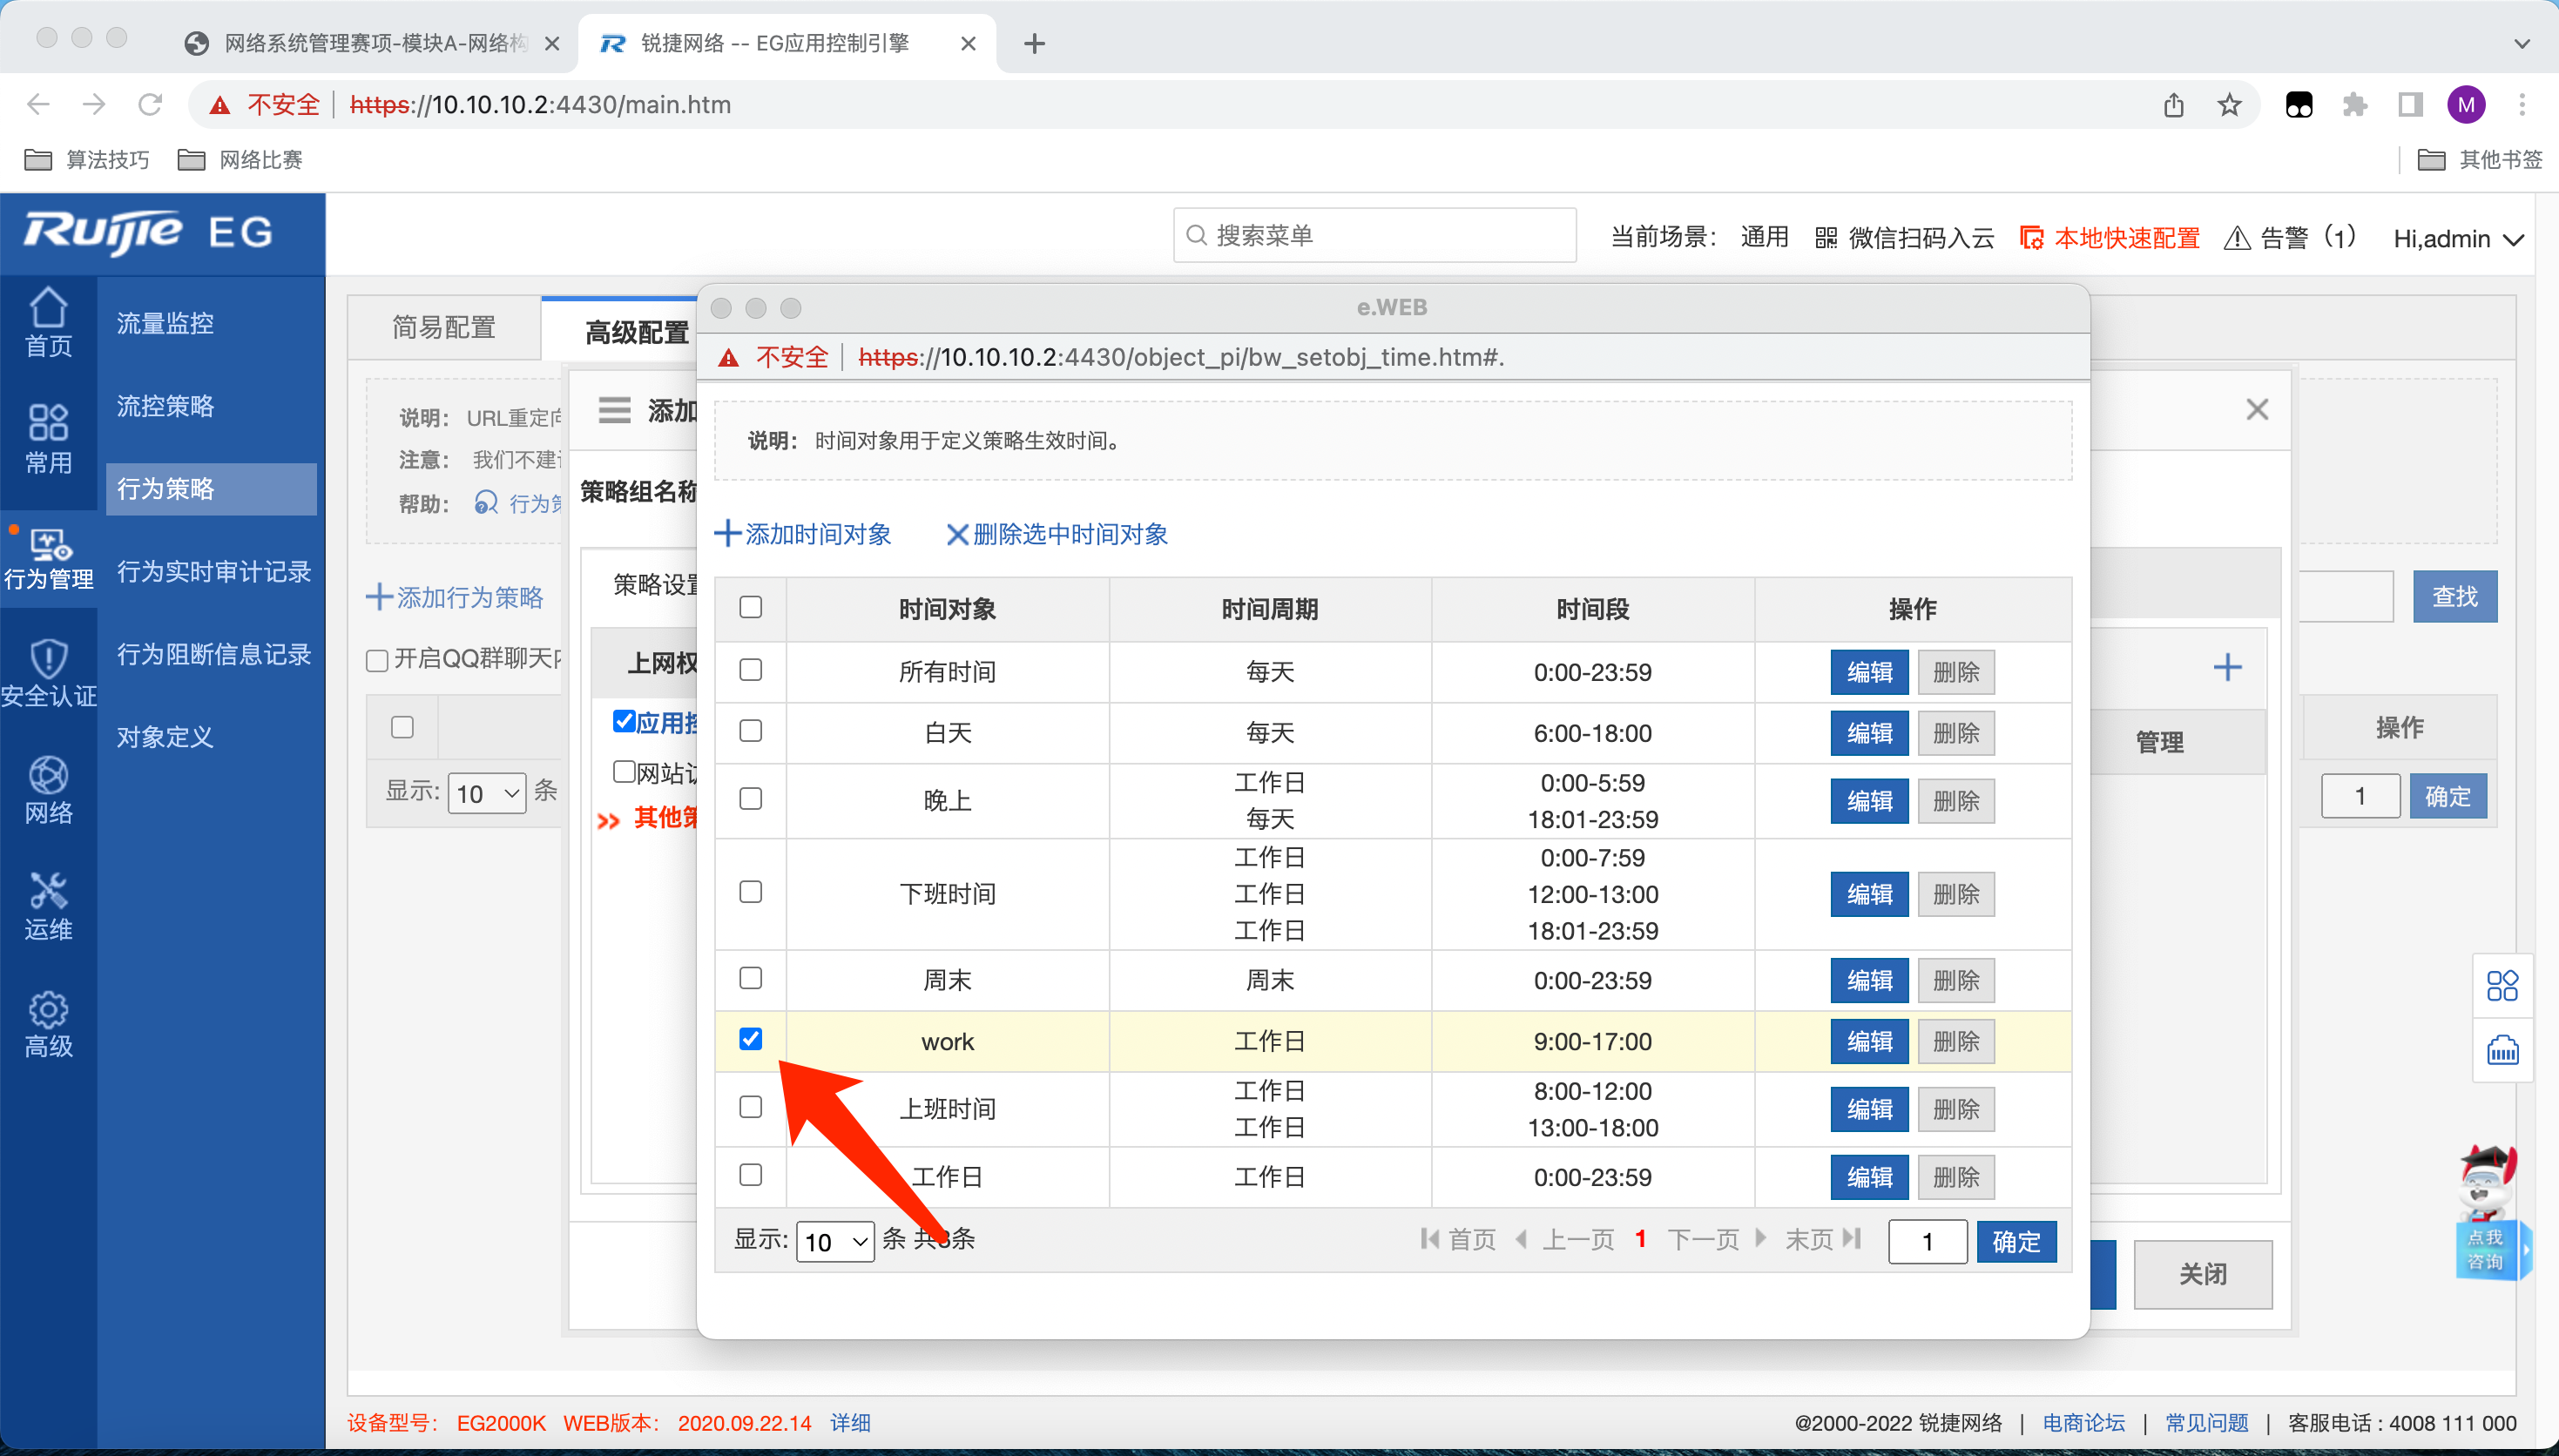
Task: Switch to the 简易配置 tab
Action: 444,327
